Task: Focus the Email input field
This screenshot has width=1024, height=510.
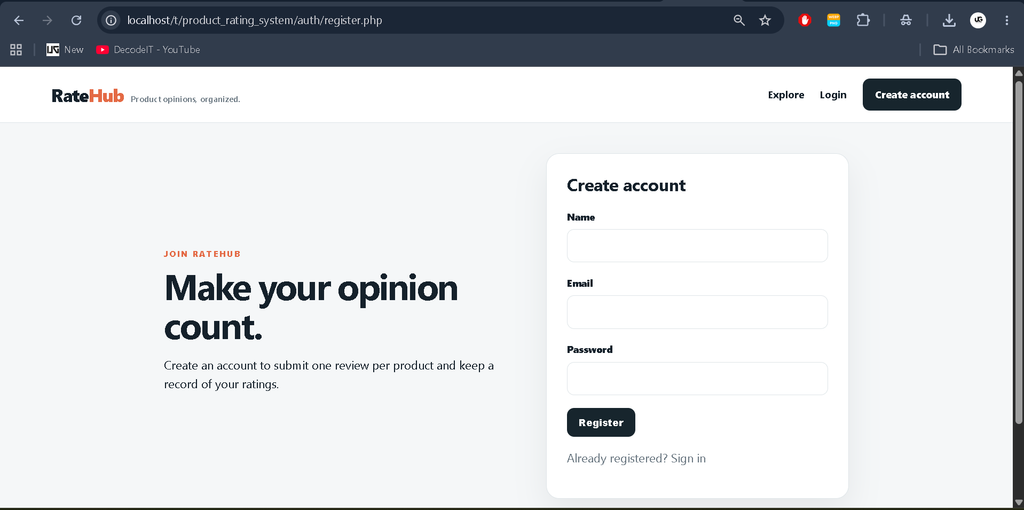Action: pyautogui.click(x=697, y=312)
